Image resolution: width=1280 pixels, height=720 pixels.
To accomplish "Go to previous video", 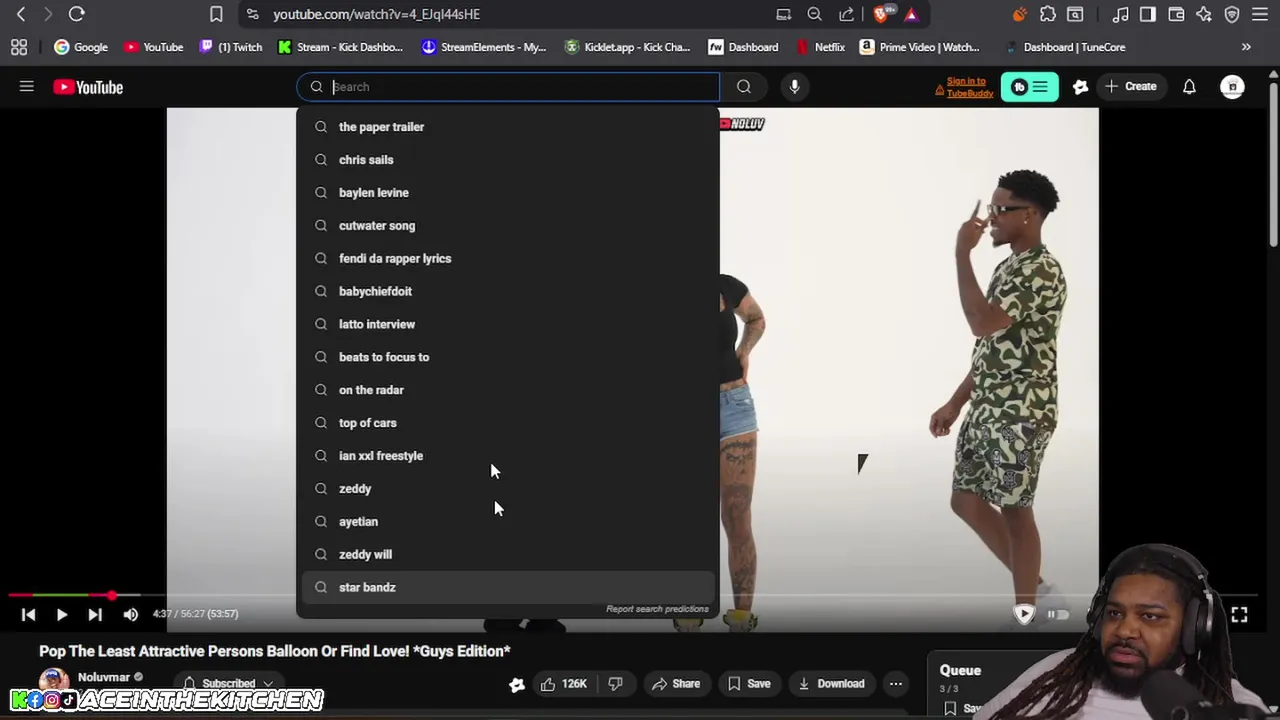I will 28,614.
